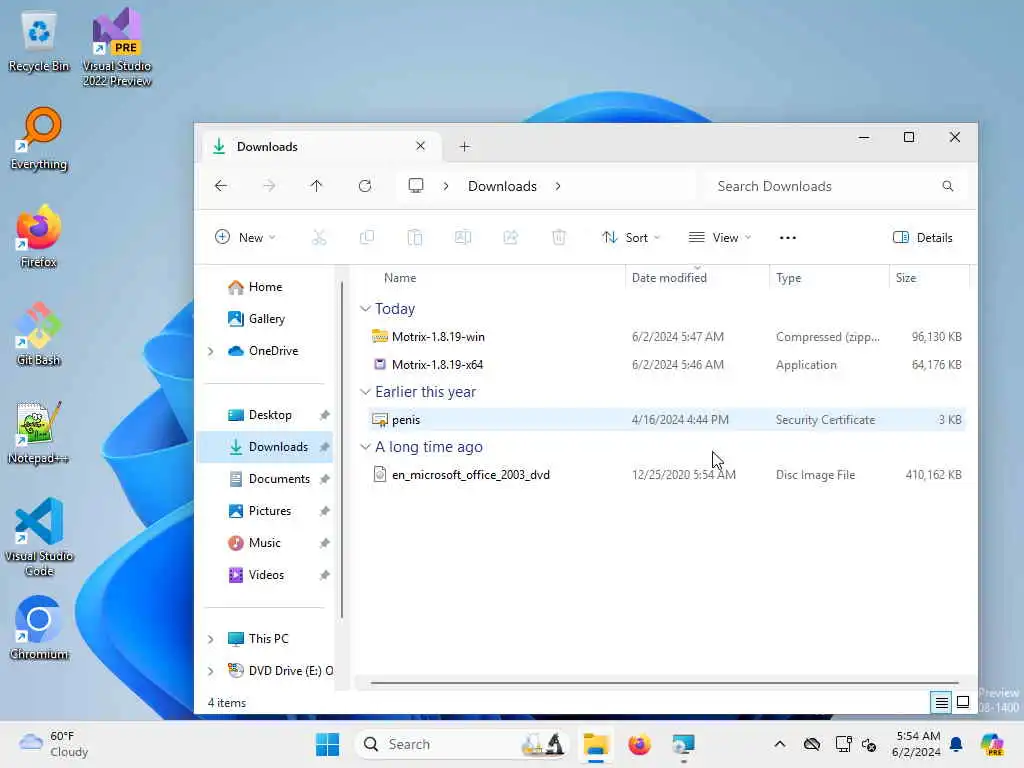Click the taskbar Search box
This screenshot has width=1024, height=768.
pyautogui.click(x=462, y=744)
